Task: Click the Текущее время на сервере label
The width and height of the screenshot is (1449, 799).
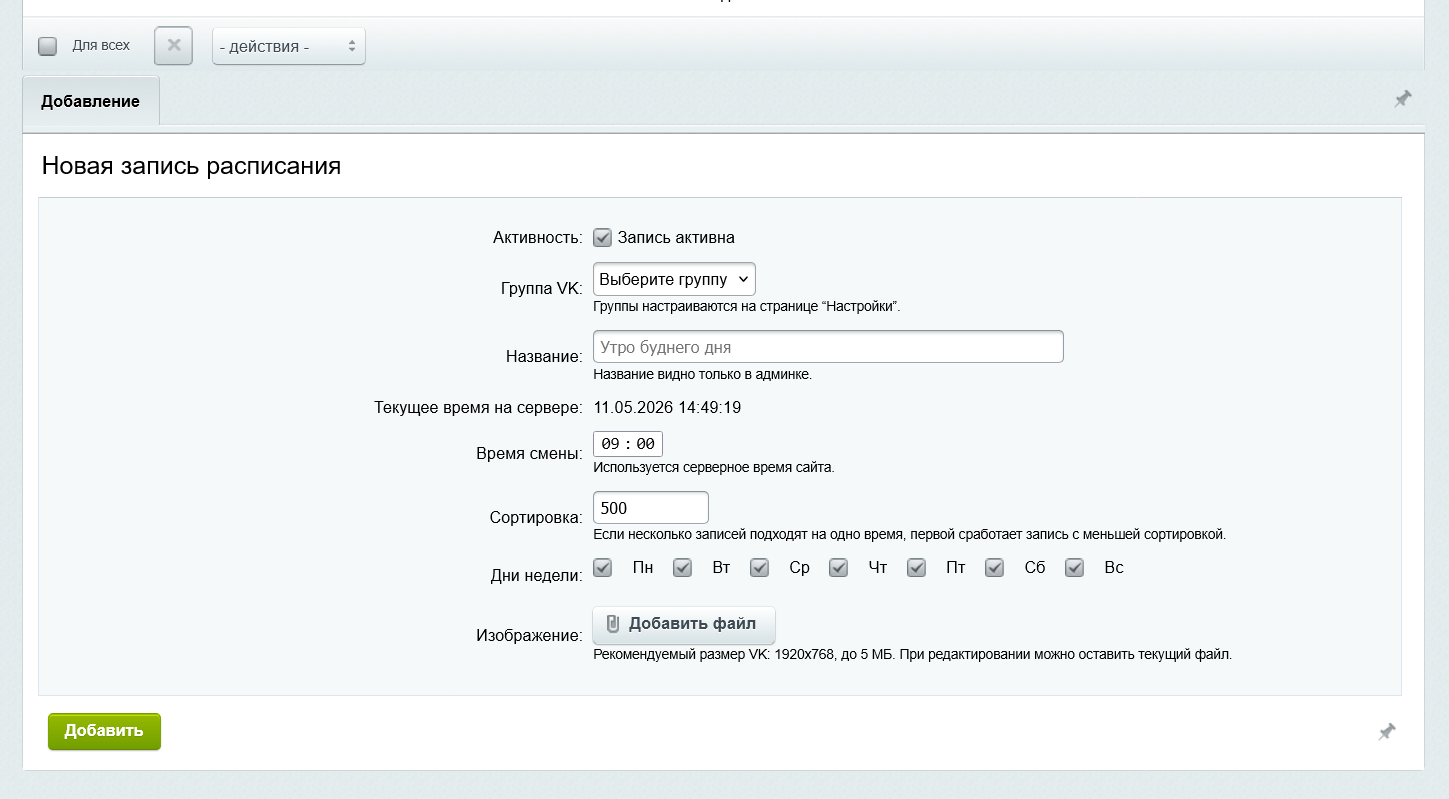Action: [x=478, y=408]
